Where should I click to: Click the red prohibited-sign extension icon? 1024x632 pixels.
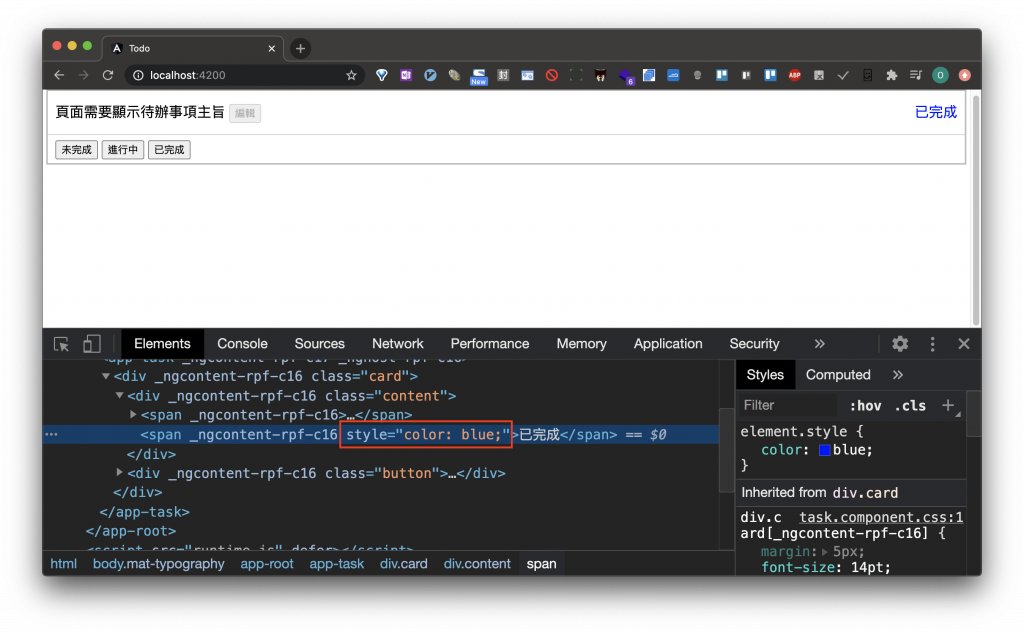(x=552, y=75)
